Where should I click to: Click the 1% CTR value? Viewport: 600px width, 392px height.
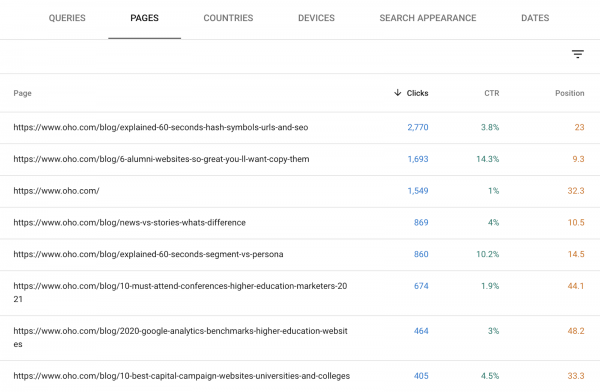pyautogui.click(x=494, y=191)
